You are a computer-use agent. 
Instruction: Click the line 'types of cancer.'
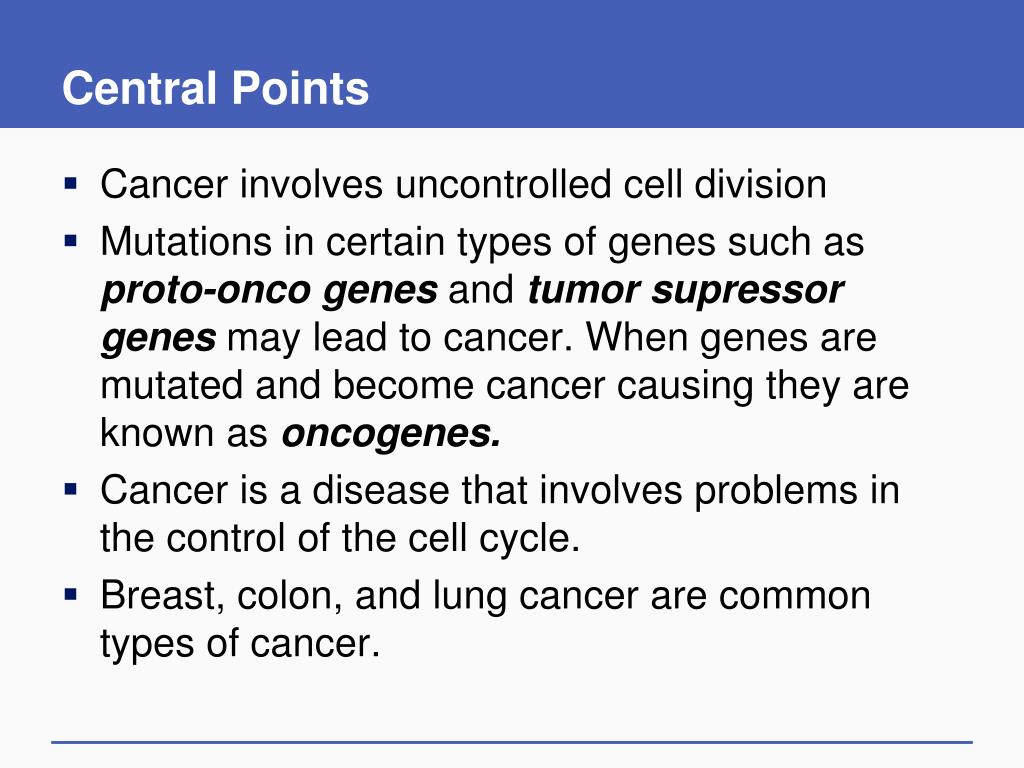pos(240,644)
